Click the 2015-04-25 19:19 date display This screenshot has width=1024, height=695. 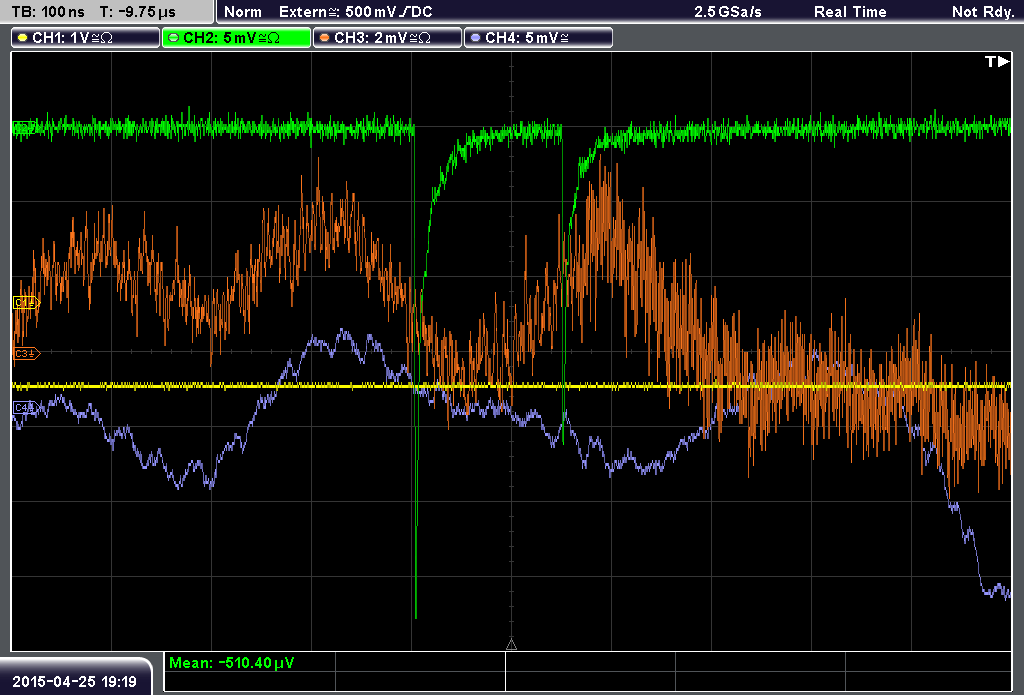click(74, 681)
